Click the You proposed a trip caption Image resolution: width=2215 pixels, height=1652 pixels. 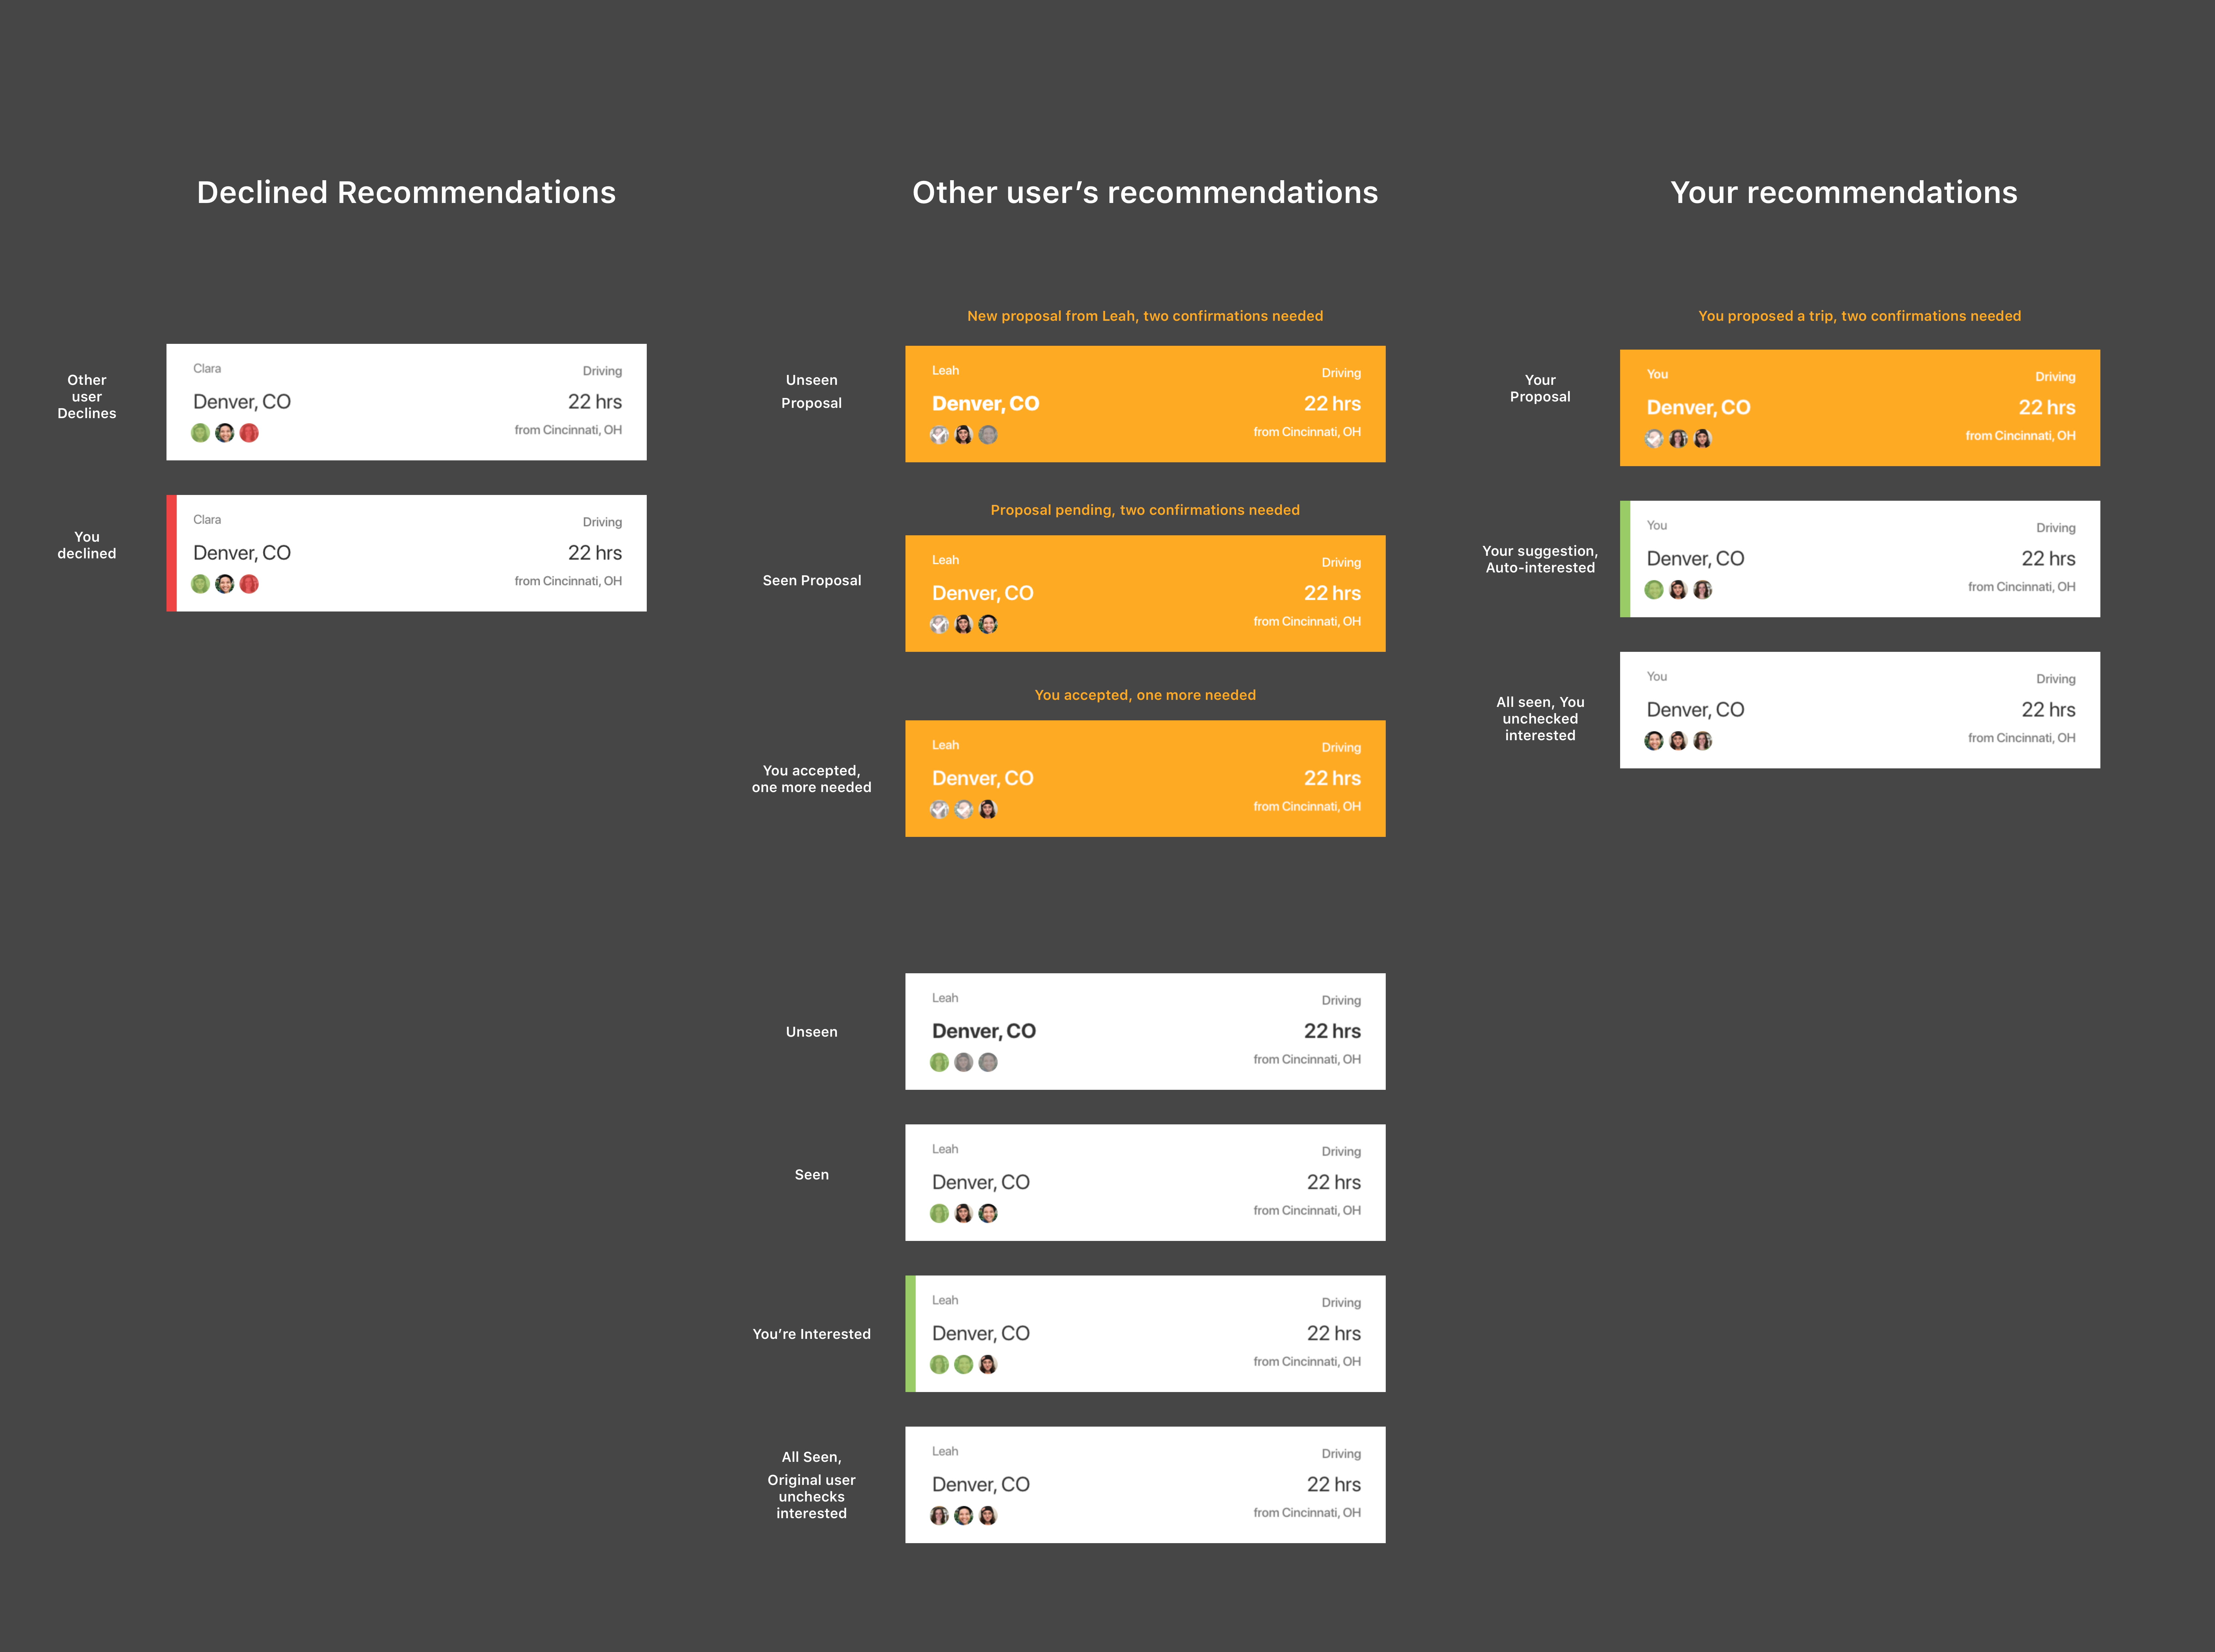coord(1860,316)
